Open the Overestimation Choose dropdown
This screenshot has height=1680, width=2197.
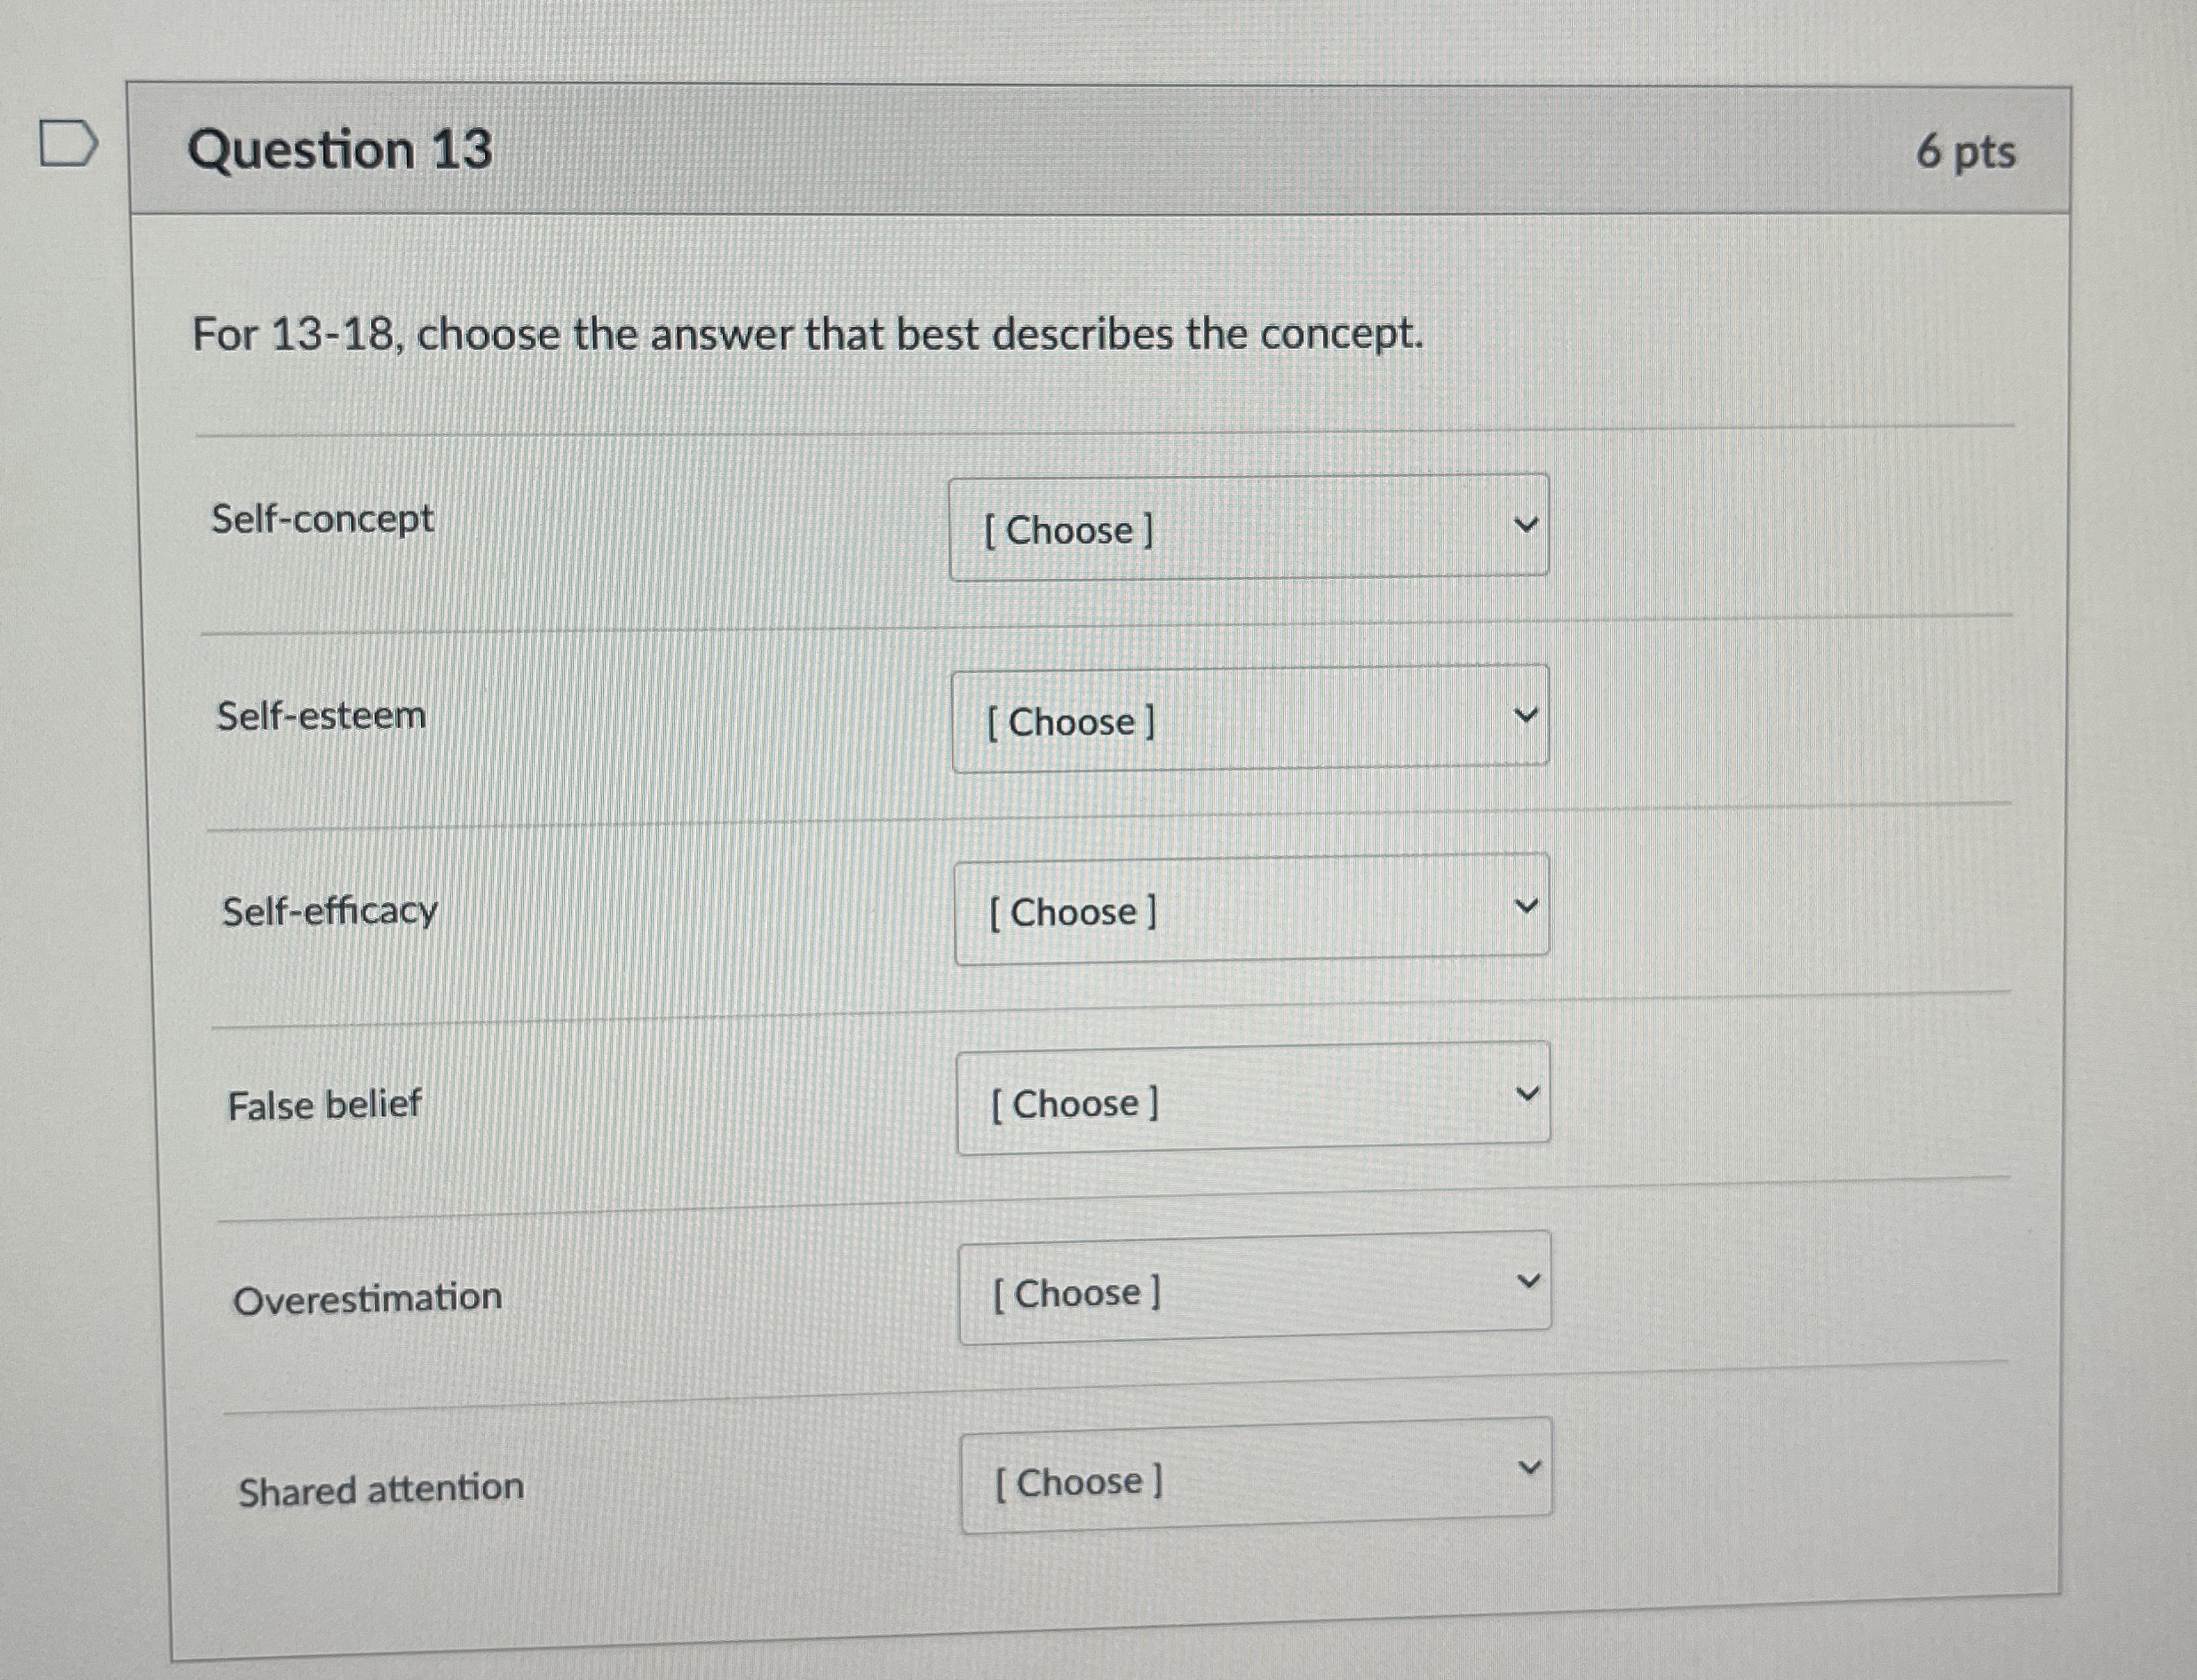[1253, 1291]
